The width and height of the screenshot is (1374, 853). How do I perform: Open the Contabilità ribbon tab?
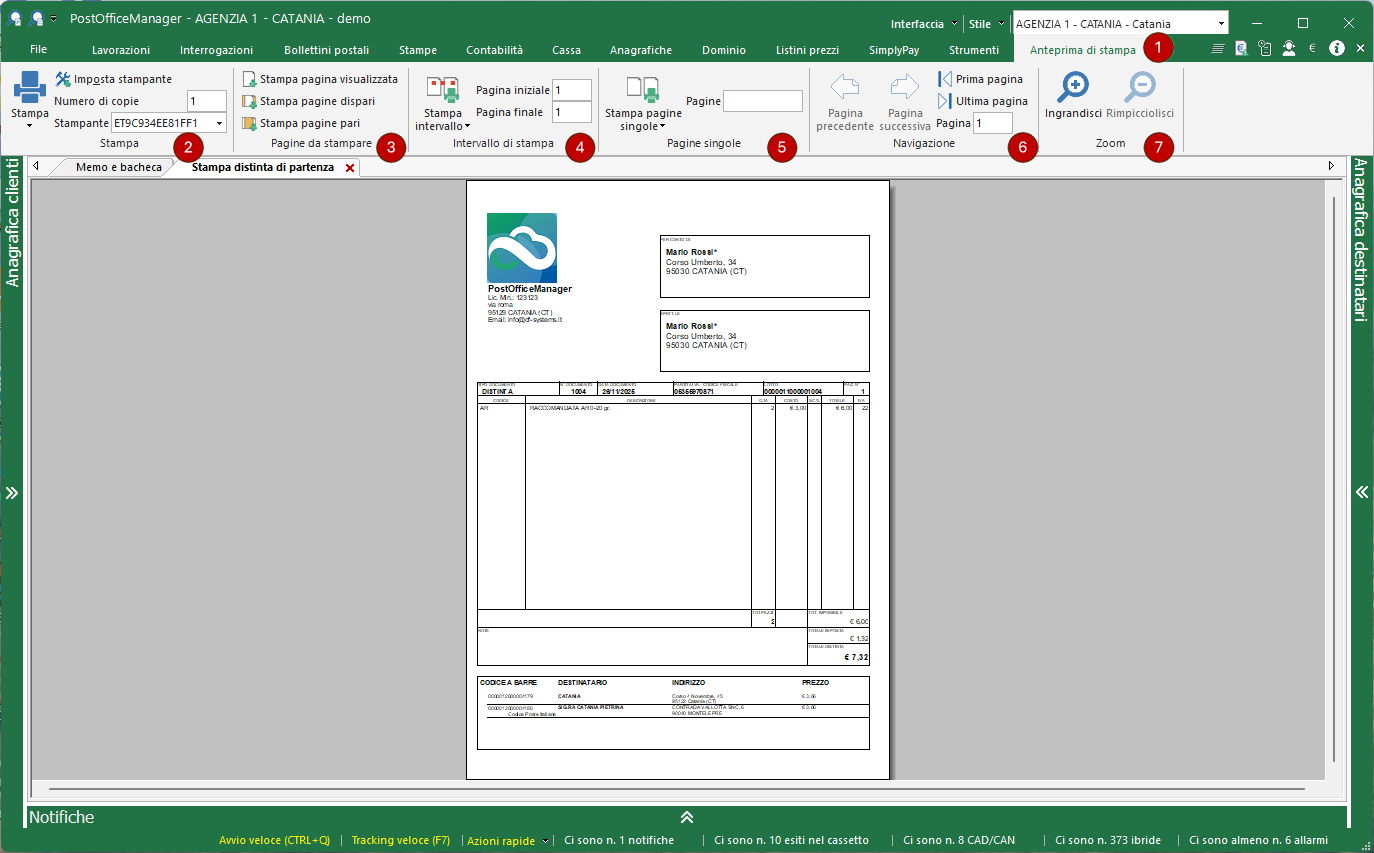coord(494,50)
